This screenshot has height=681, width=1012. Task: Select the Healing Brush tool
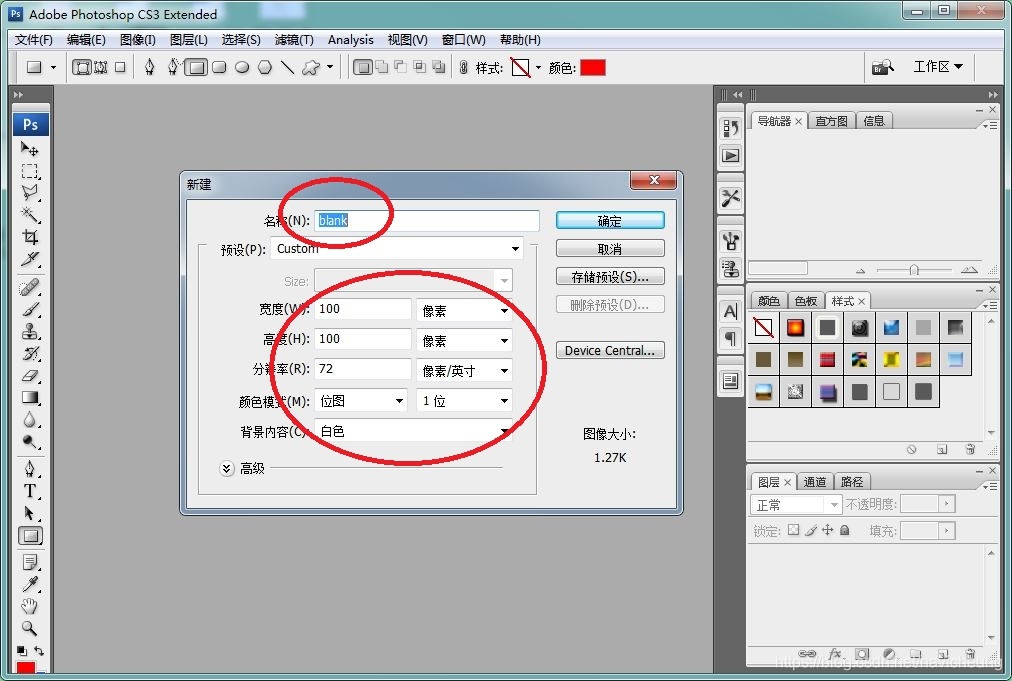pos(30,287)
